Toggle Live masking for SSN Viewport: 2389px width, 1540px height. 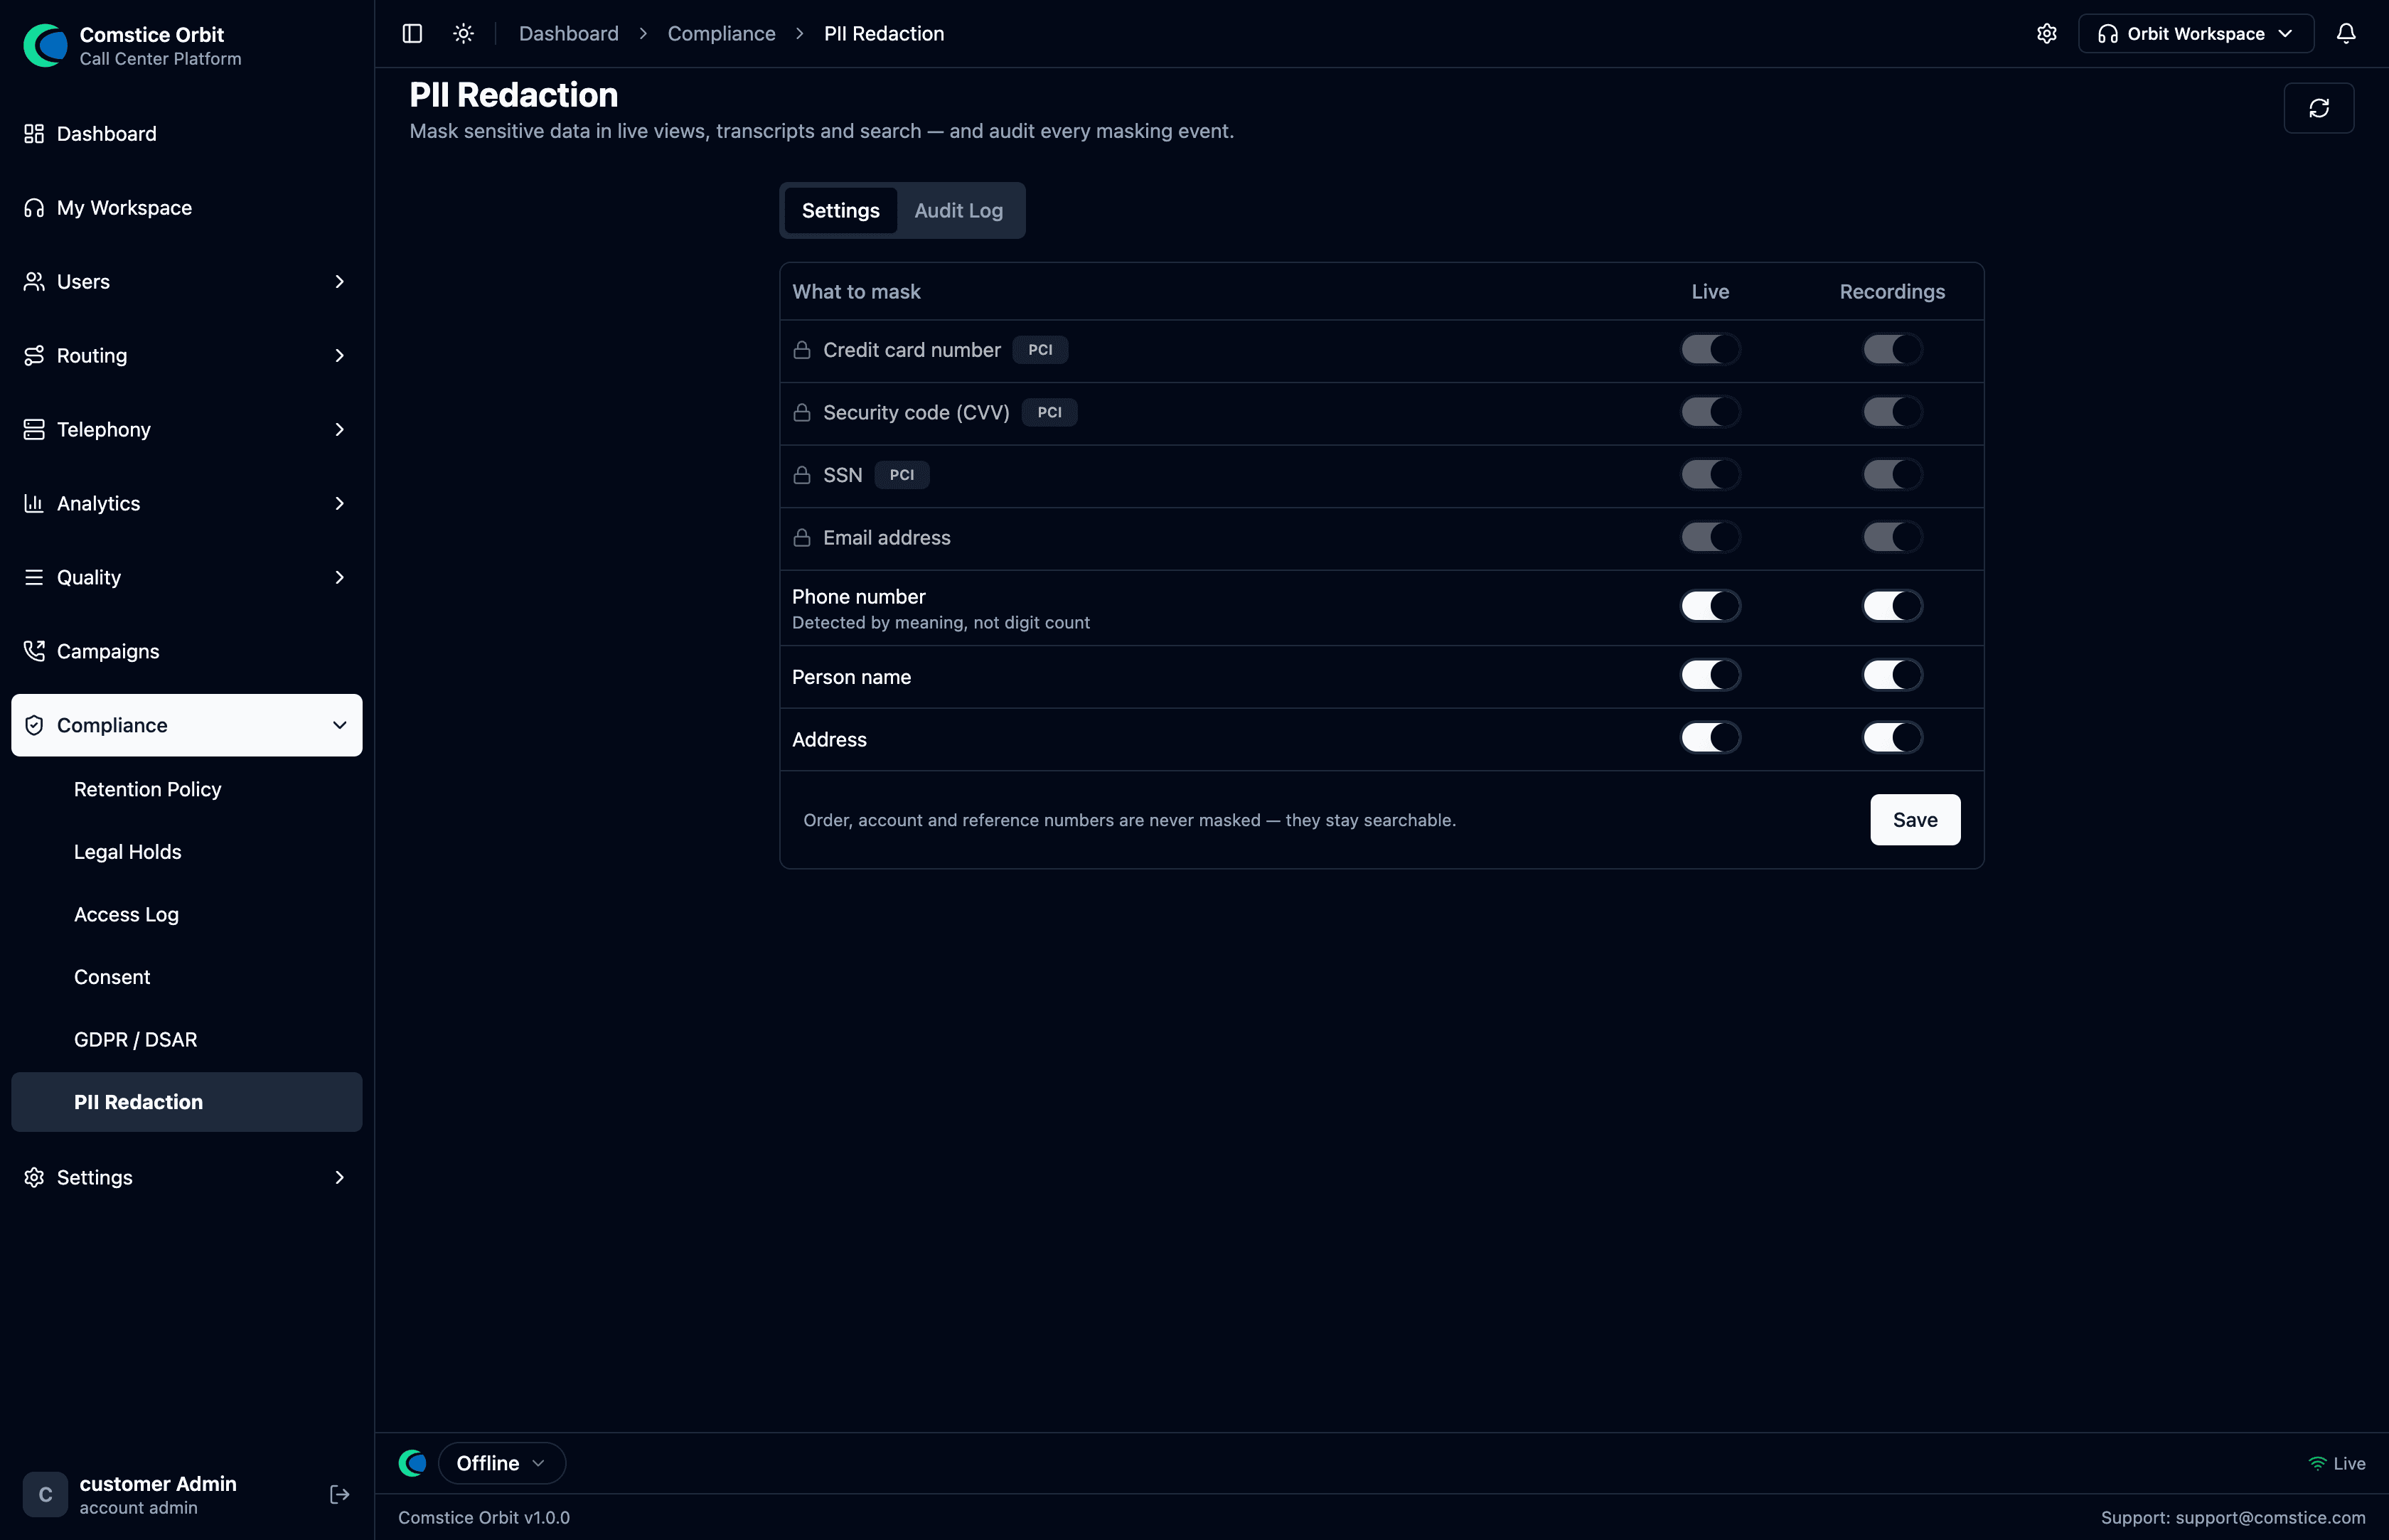(x=1710, y=474)
